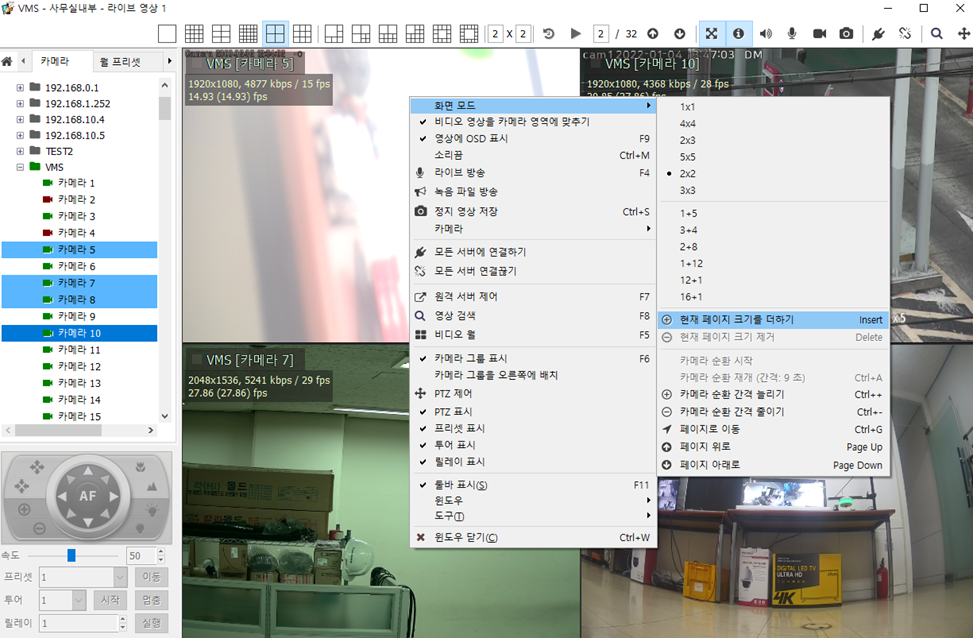Image resolution: width=973 pixels, height=638 pixels.
Task: Open the 프리셋 preset dropdown
Action: 119,577
